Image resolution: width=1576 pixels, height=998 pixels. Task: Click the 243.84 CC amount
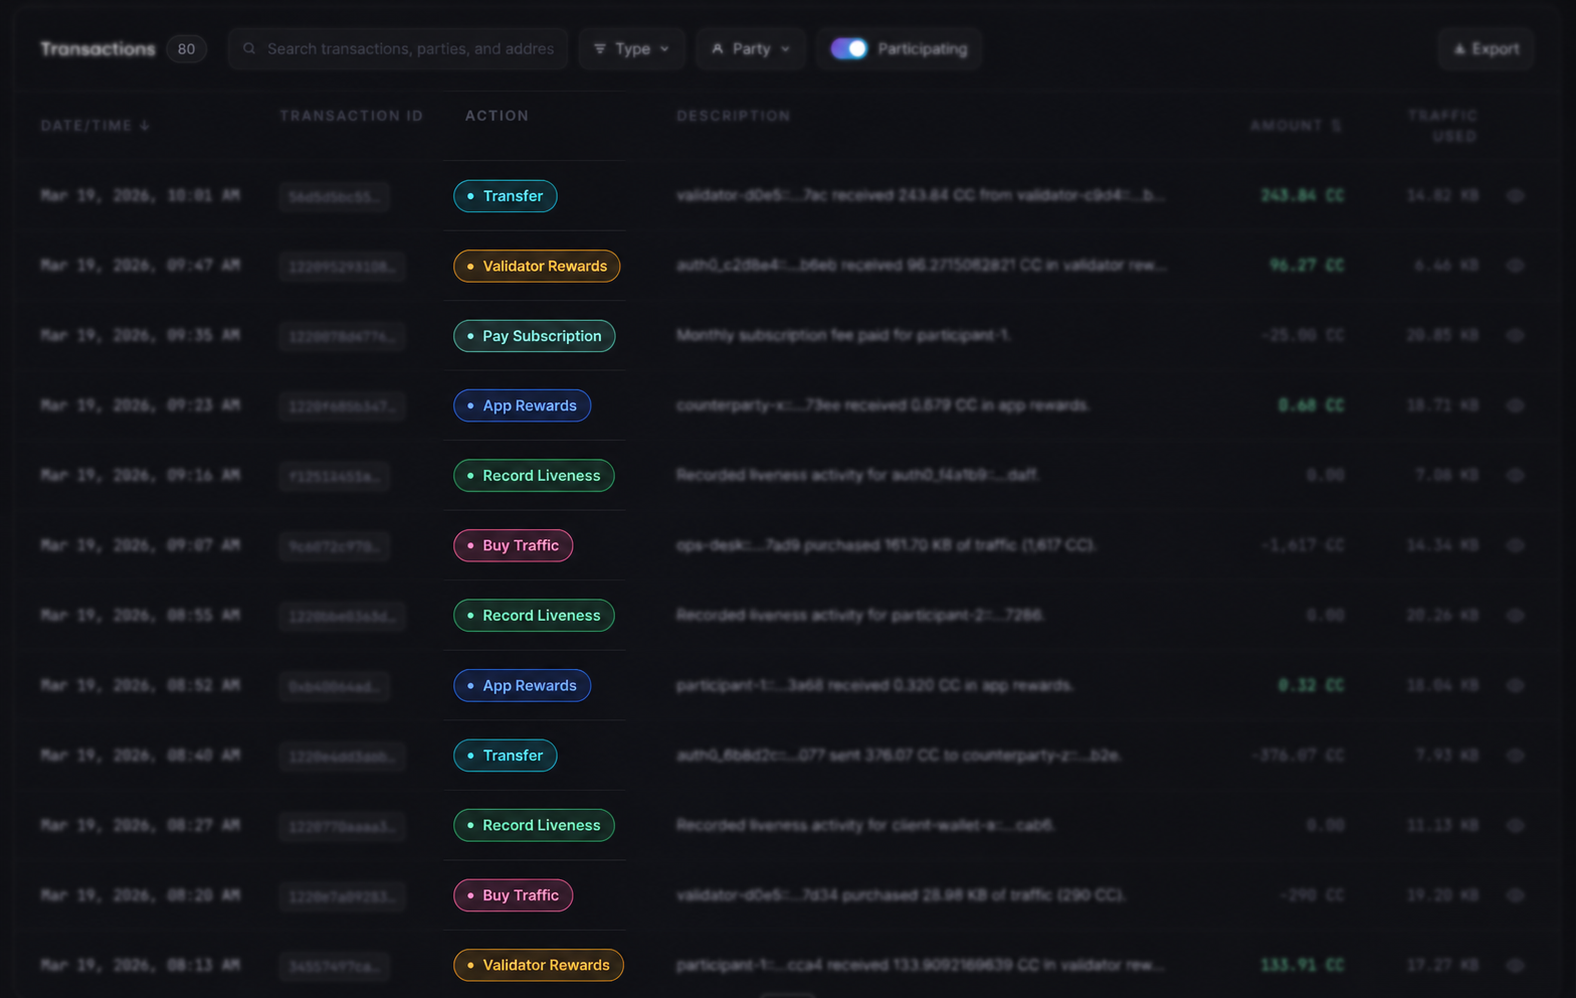(x=1302, y=196)
